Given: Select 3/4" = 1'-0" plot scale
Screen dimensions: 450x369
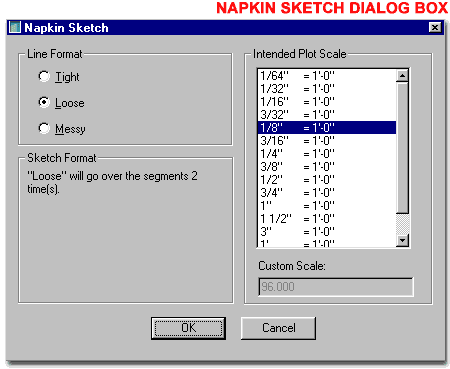Looking at the screenshot, I should pos(327,192).
